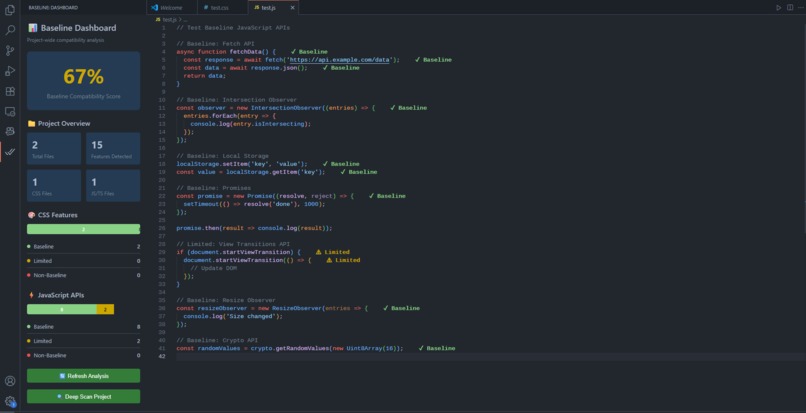The height and width of the screenshot is (413, 806).
Task: Open the Explorer view in activity bar
Action: coord(10,10)
